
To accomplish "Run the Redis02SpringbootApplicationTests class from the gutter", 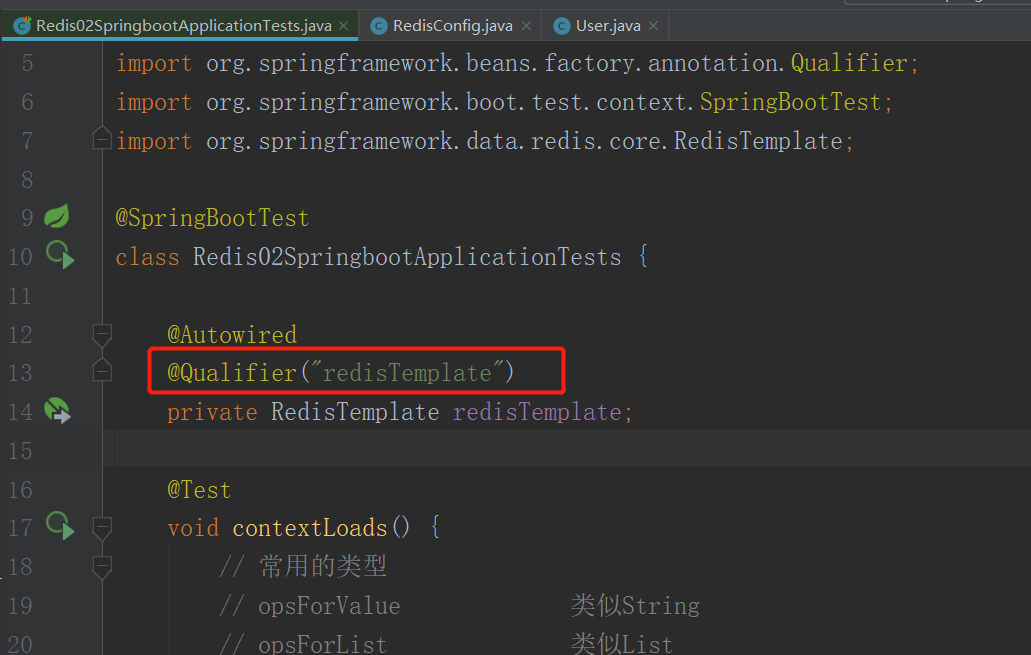I will click(x=59, y=256).
